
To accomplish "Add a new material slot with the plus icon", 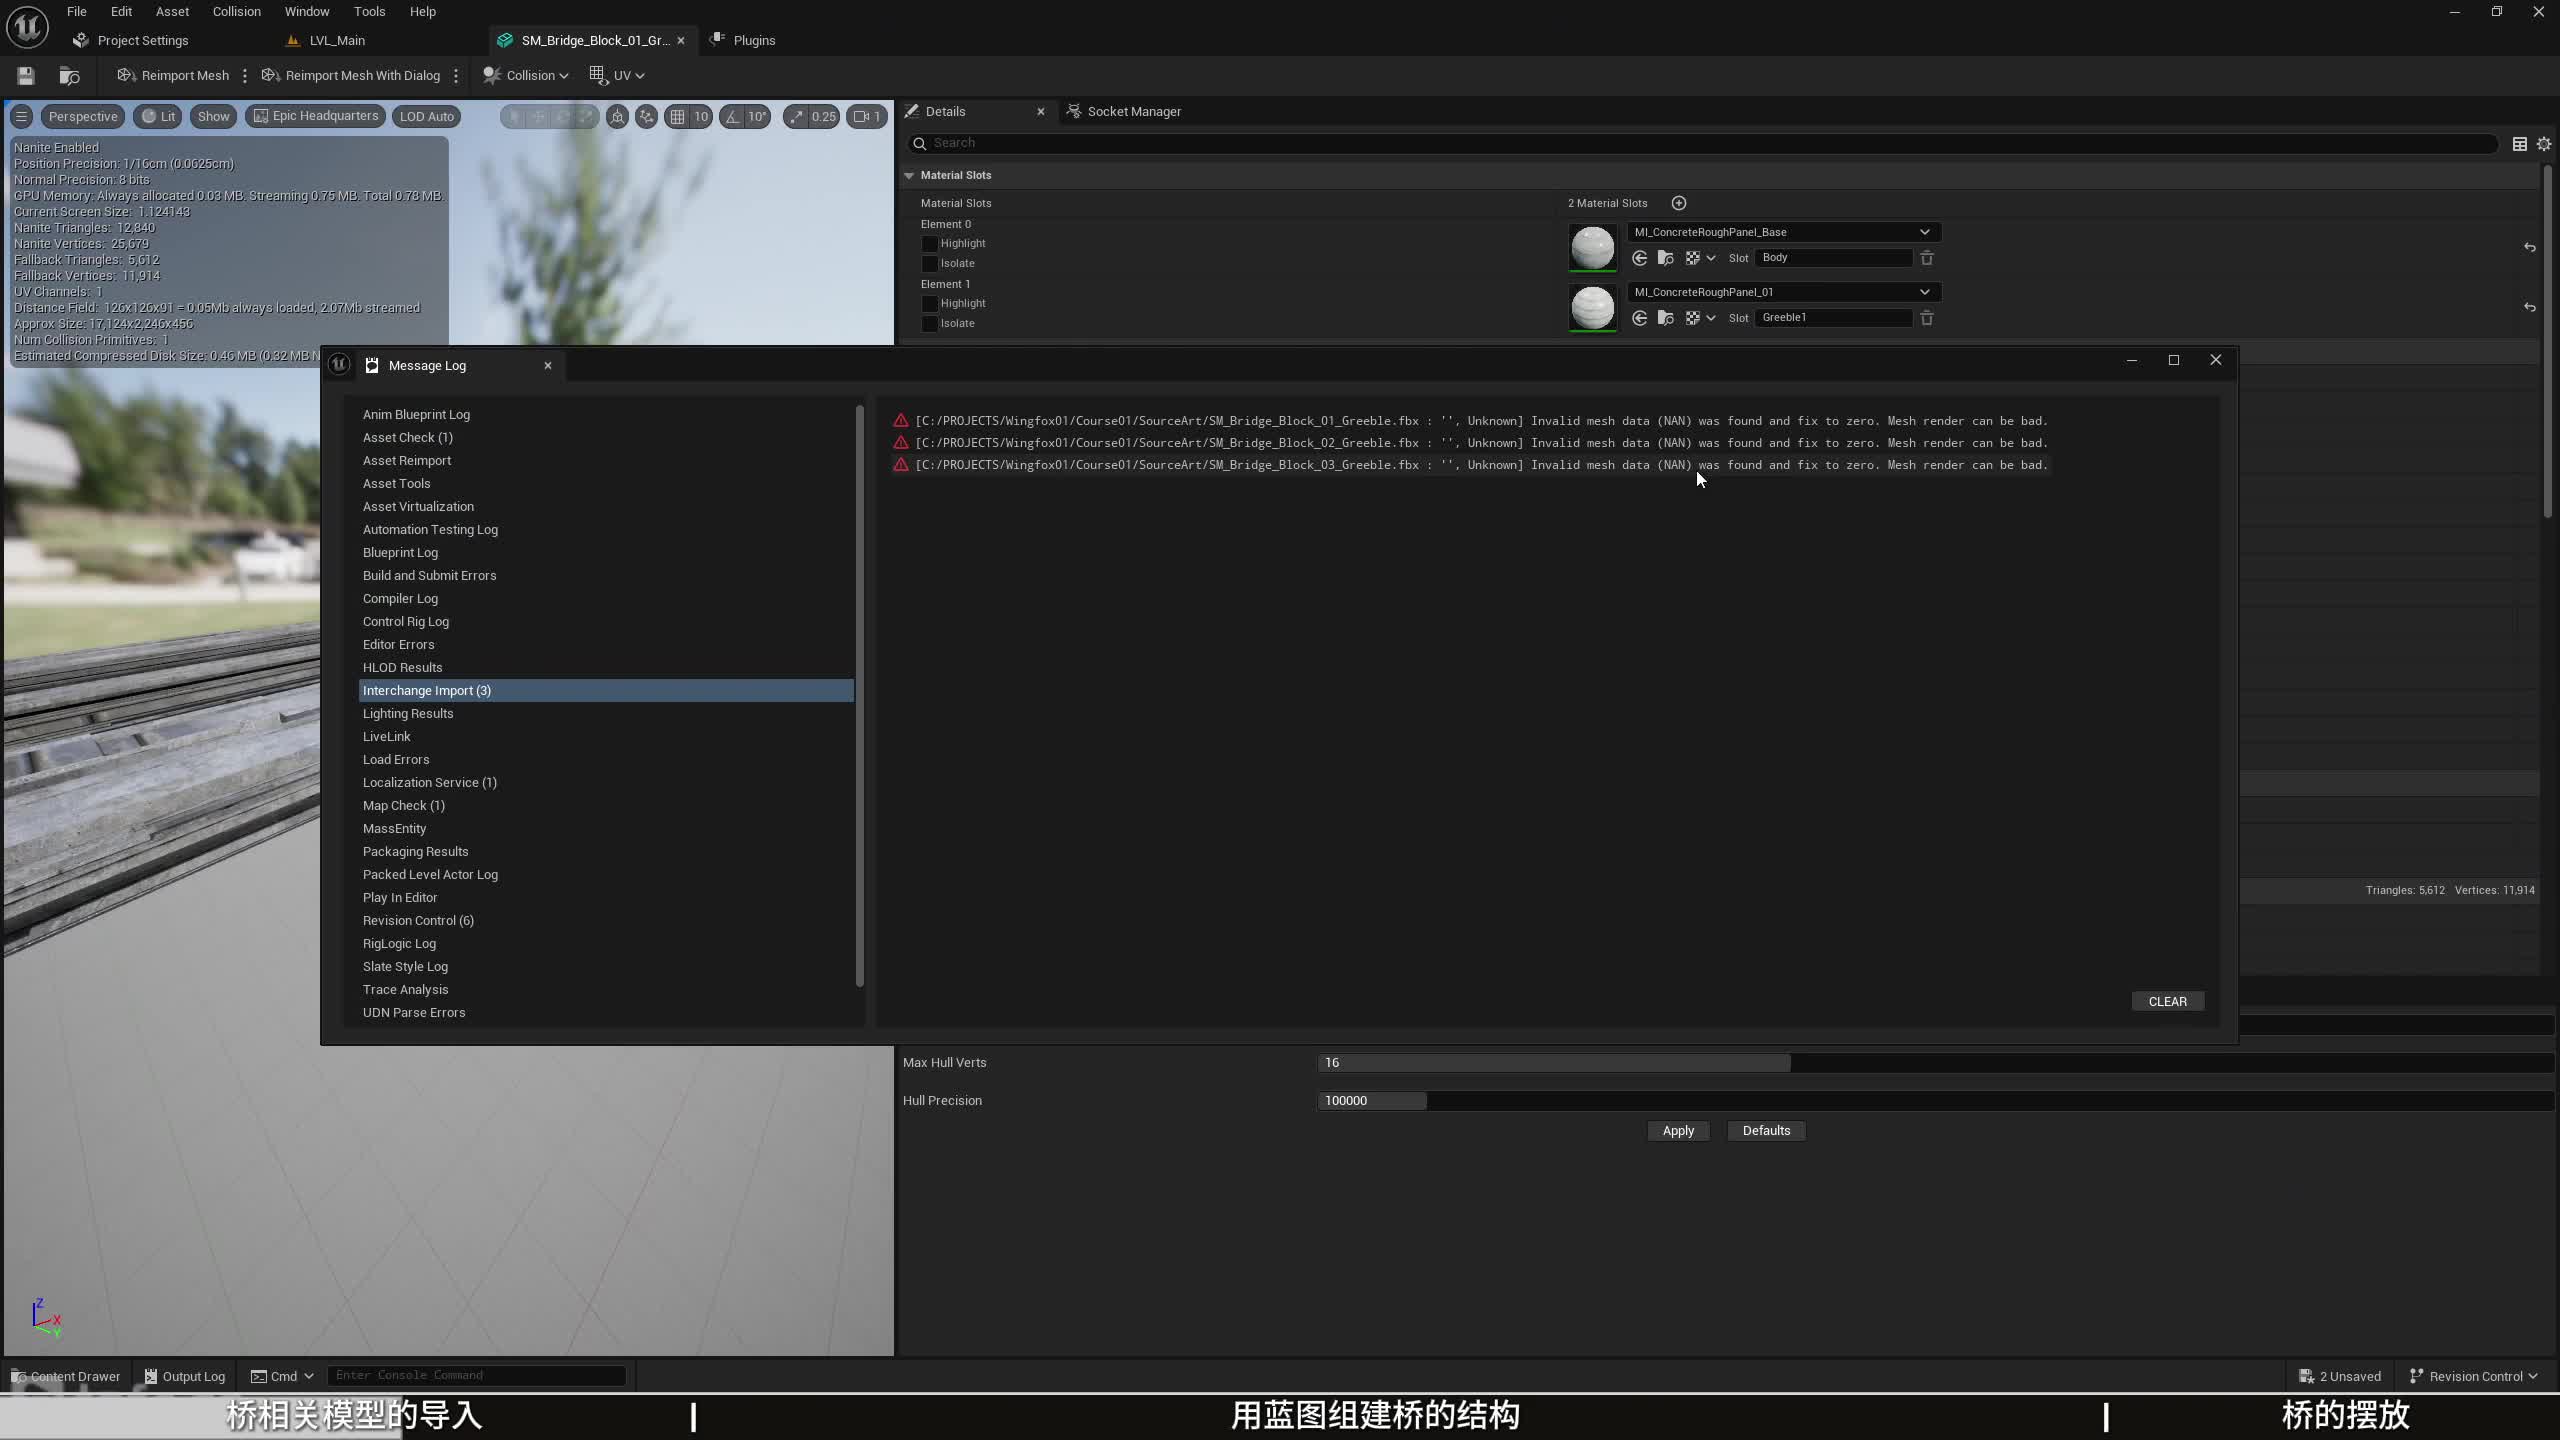I will 1679,203.
